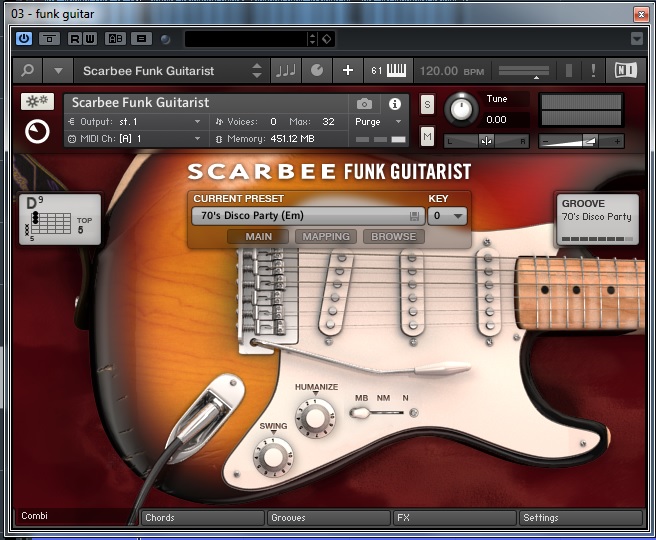
Task: Solo the instrument with the S button
Action: (428, 105)
